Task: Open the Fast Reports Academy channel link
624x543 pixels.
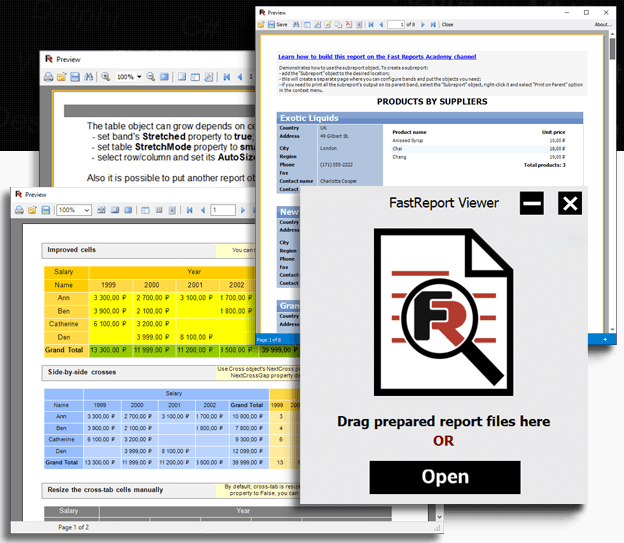Action: pyautogui.click(x=377, y=57)
